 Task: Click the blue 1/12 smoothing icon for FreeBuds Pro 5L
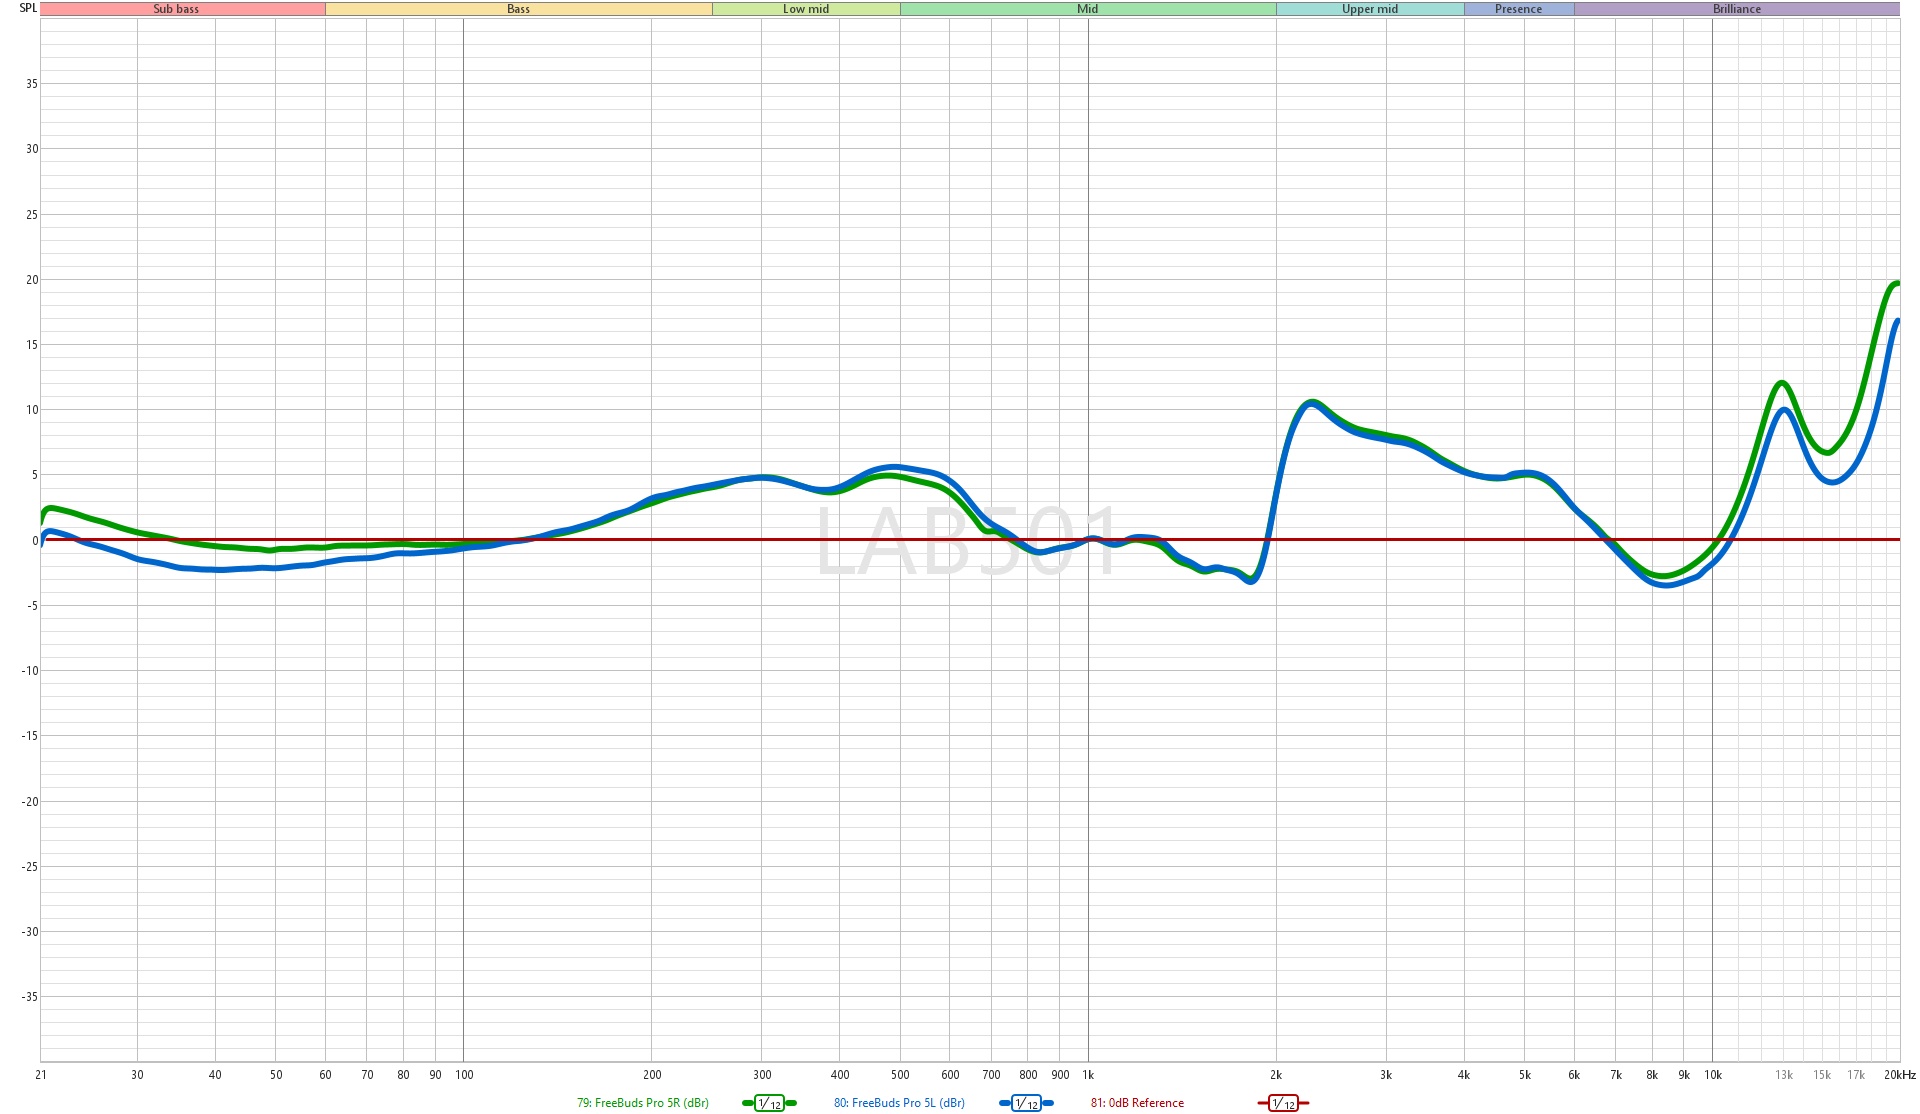click(1026, 1103)
